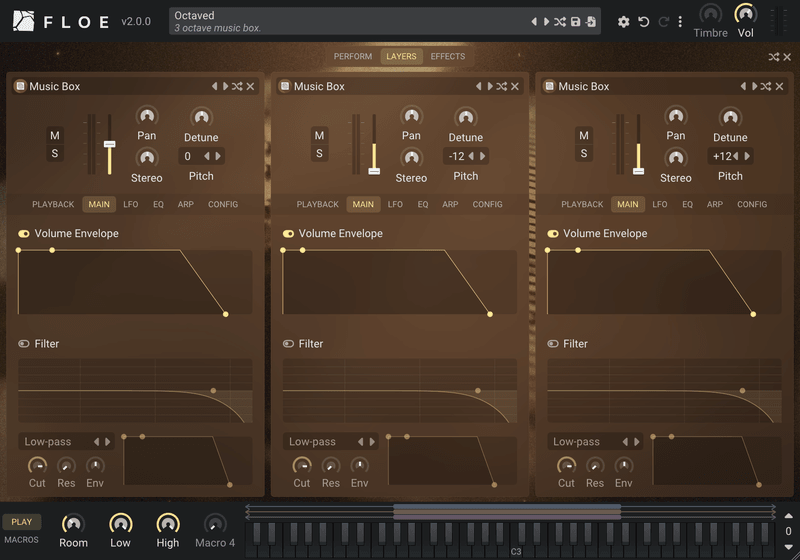Select the LAYERS tab
The image size is (800, 560).
[401, 56]
